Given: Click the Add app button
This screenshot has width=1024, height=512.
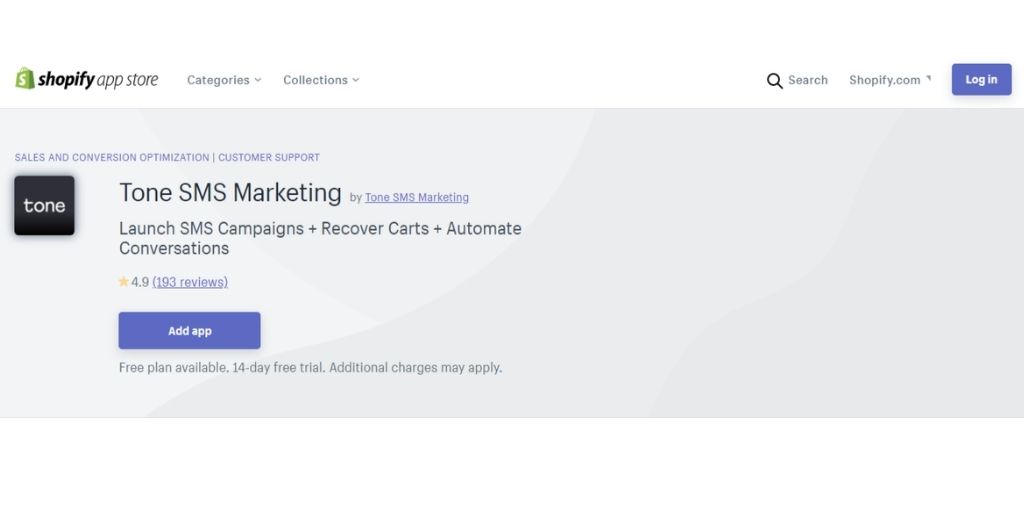Looking at the screenshot, I should (x=189, y=330).
